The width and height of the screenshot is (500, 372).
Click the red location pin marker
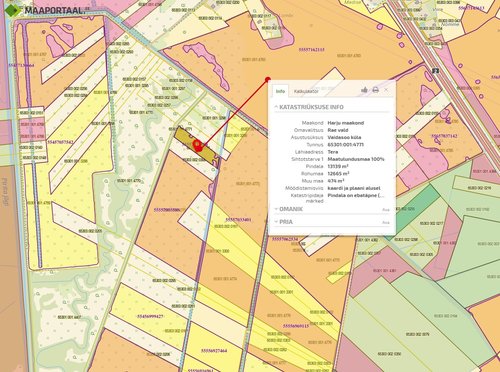tap(198, 145)
